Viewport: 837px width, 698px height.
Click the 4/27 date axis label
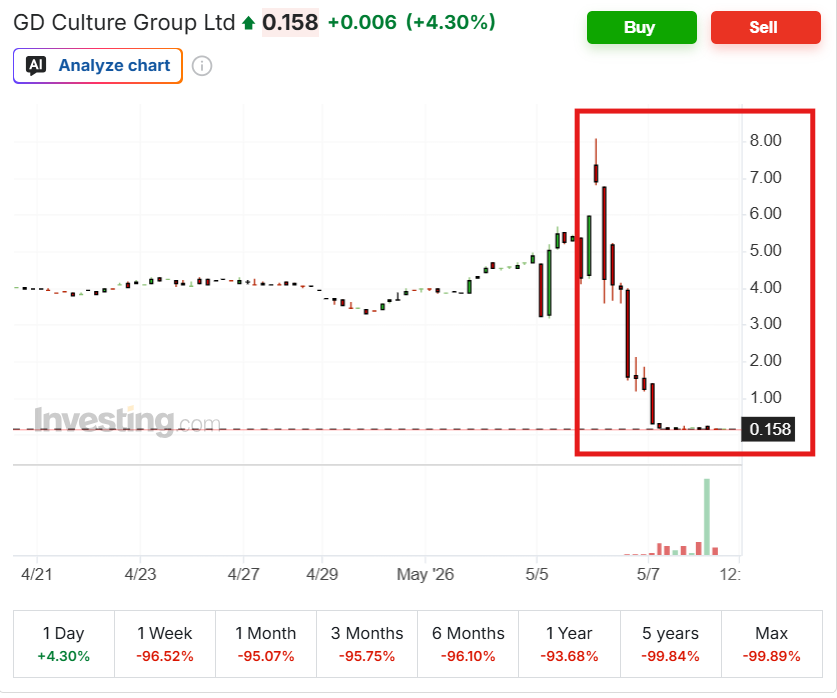(243, 574)
